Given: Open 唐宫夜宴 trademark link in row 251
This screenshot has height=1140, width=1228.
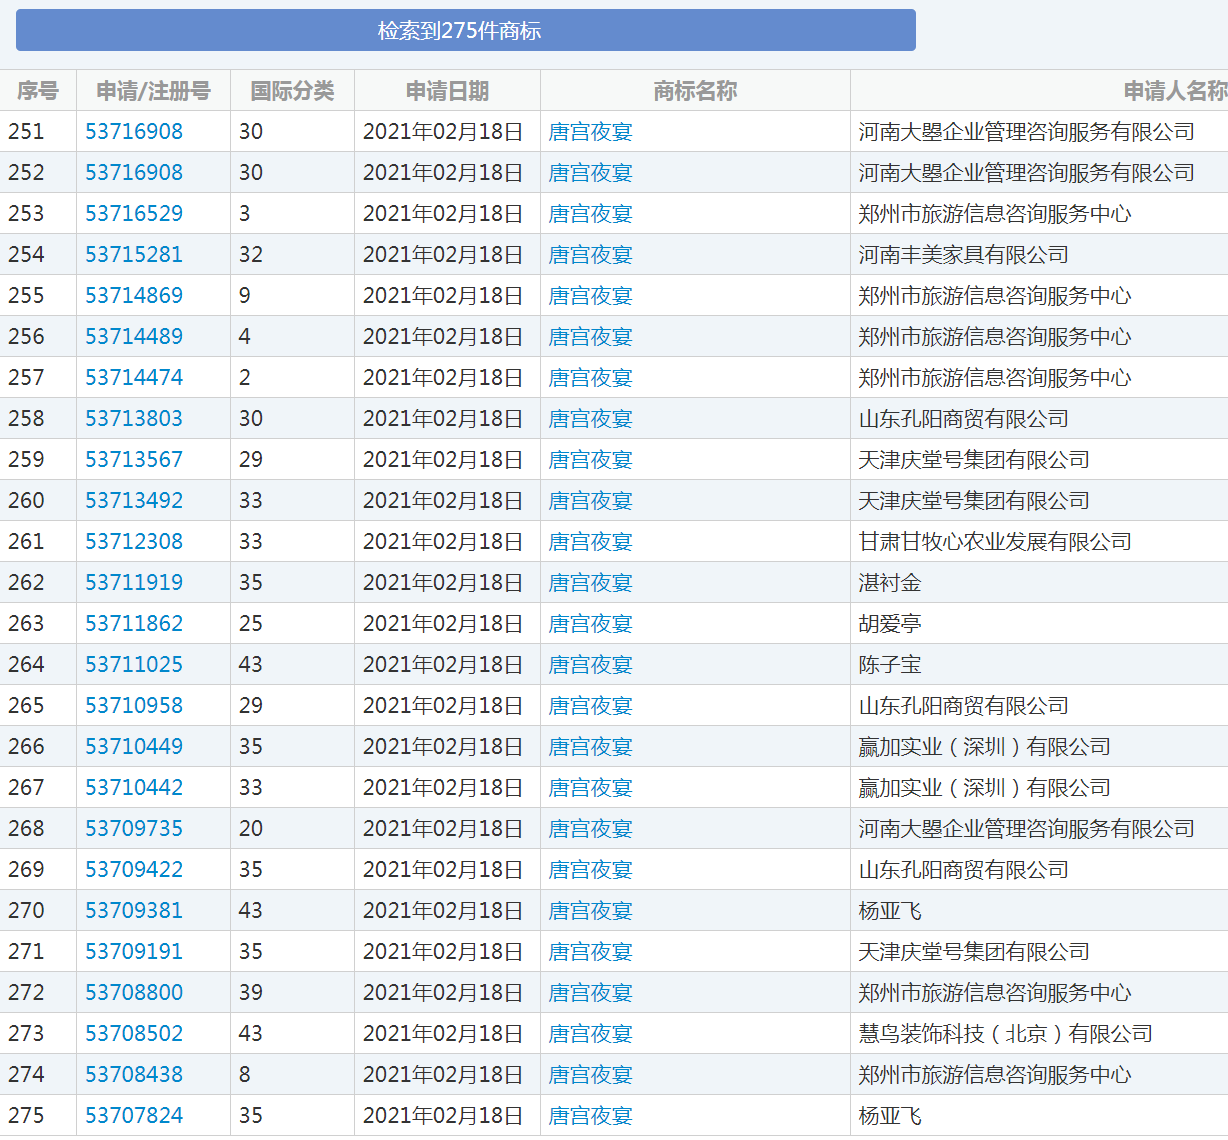Looking at the screenshot, I should tap(591, 131).
